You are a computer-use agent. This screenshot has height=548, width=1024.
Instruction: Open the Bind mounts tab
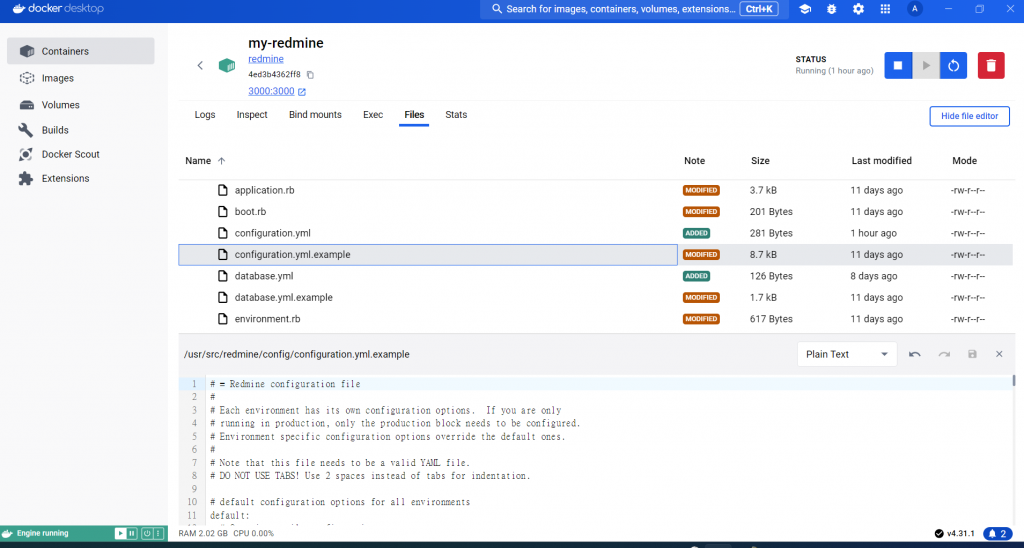point(315,114)
